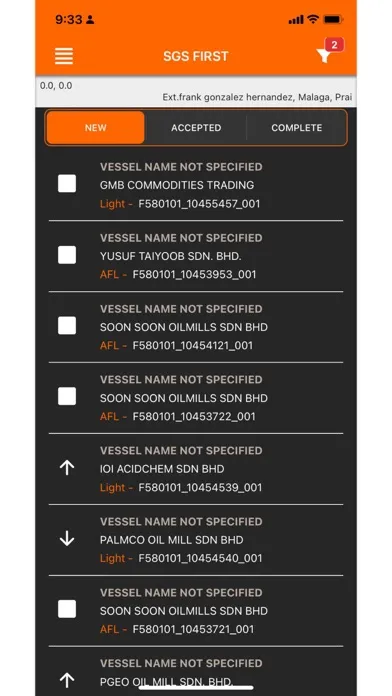This screenshot has height=696, width=392.
Task: Open order F580101_10455457_001
Action: pyautogui.click(x=196, y=185)
